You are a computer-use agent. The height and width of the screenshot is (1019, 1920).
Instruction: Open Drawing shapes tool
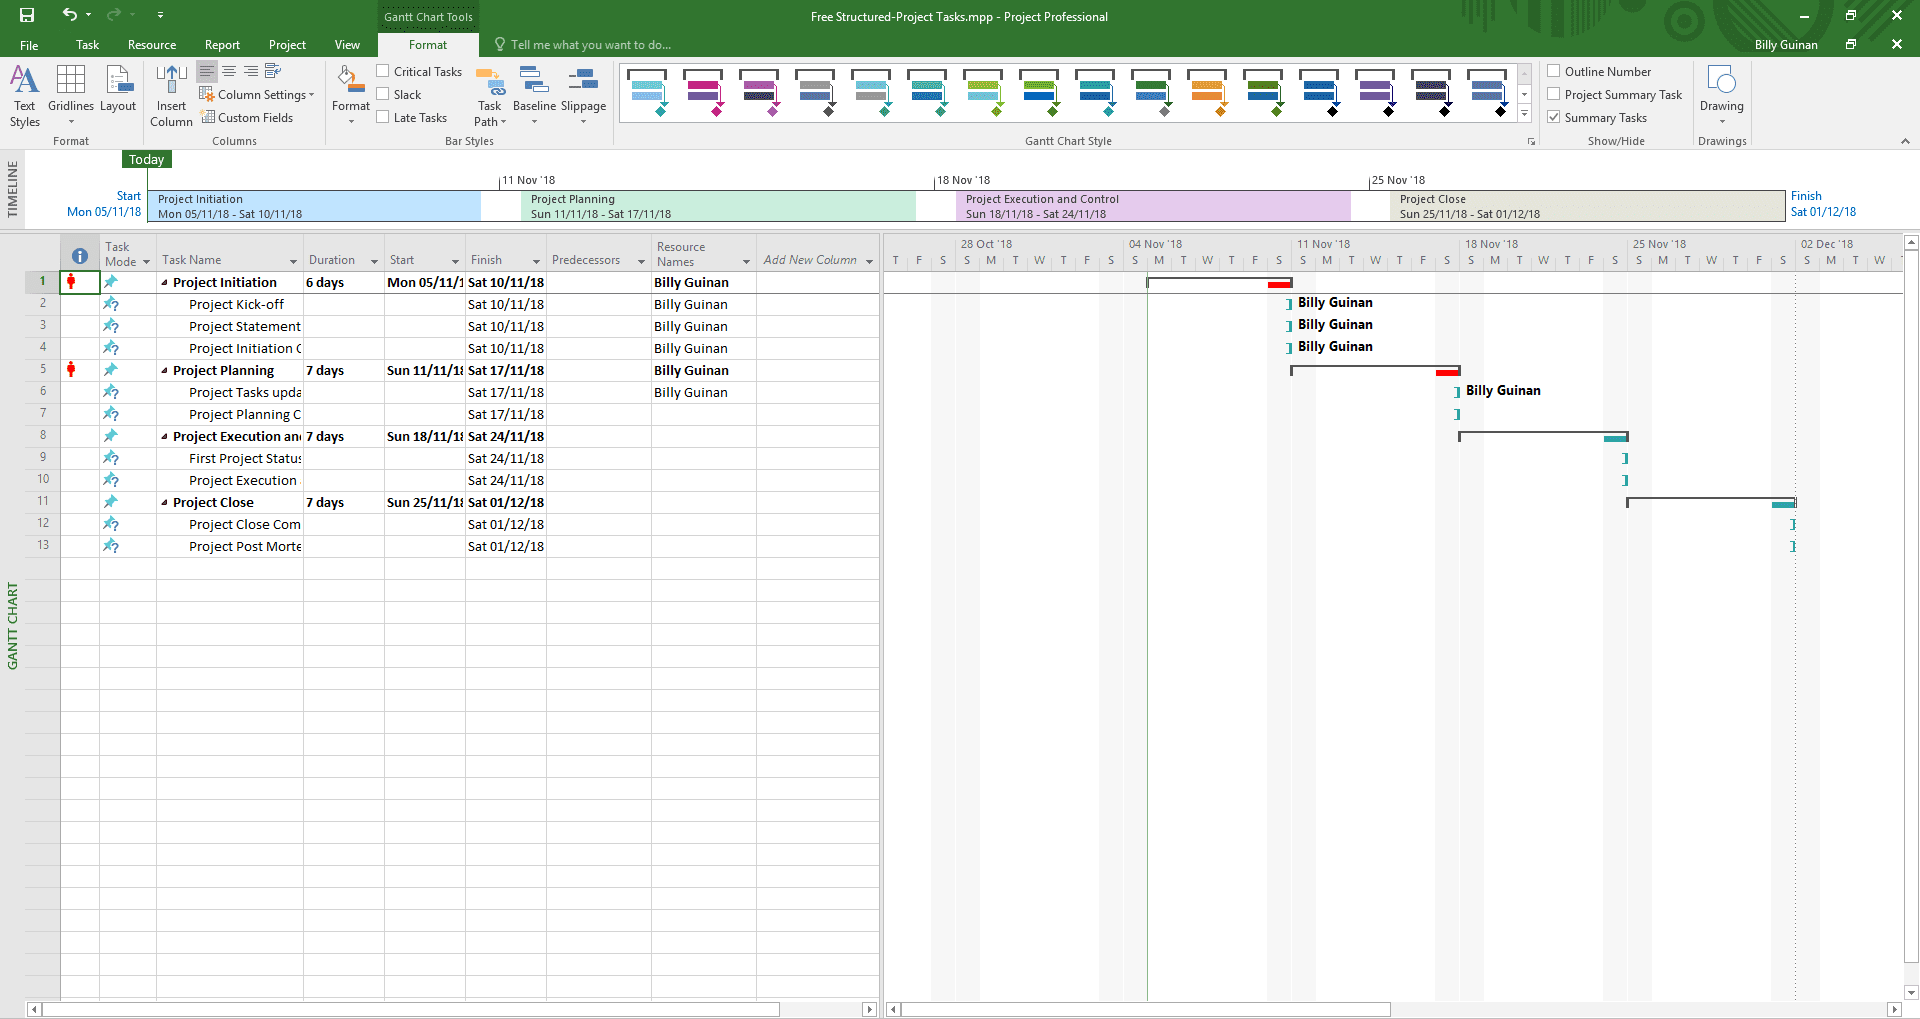coord(1721,96)
